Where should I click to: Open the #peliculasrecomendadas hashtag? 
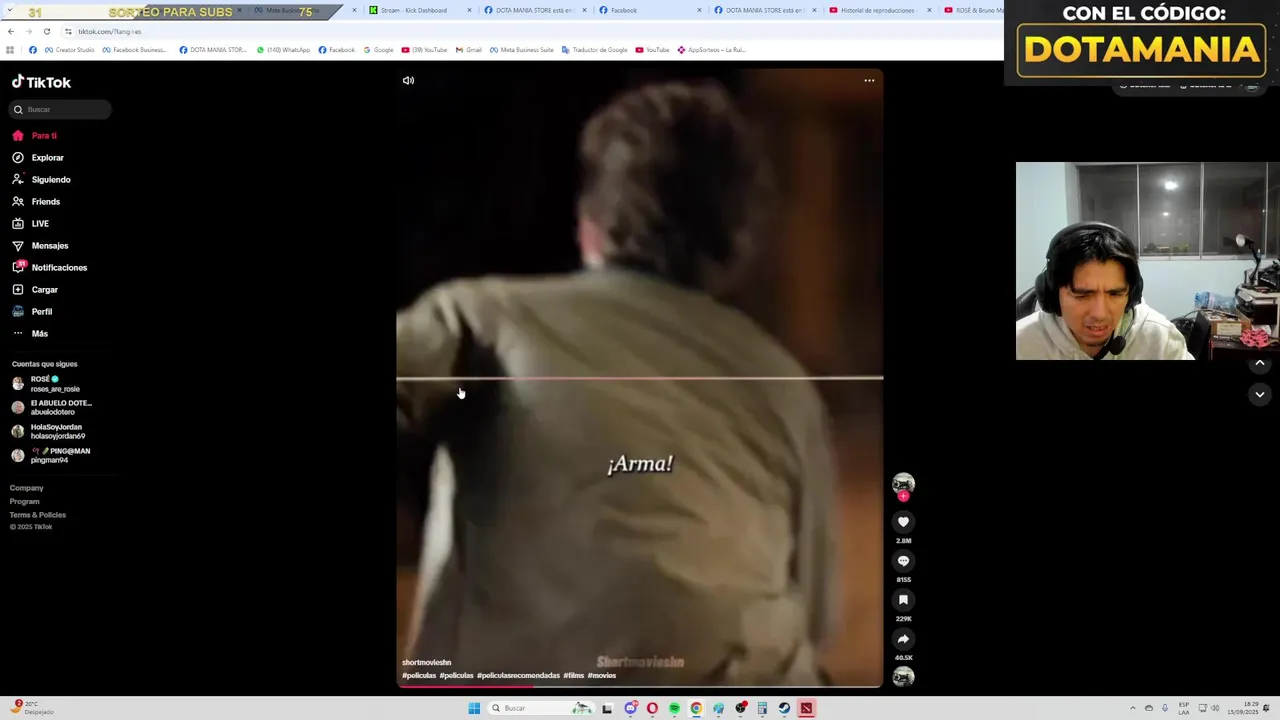point(518,675)
